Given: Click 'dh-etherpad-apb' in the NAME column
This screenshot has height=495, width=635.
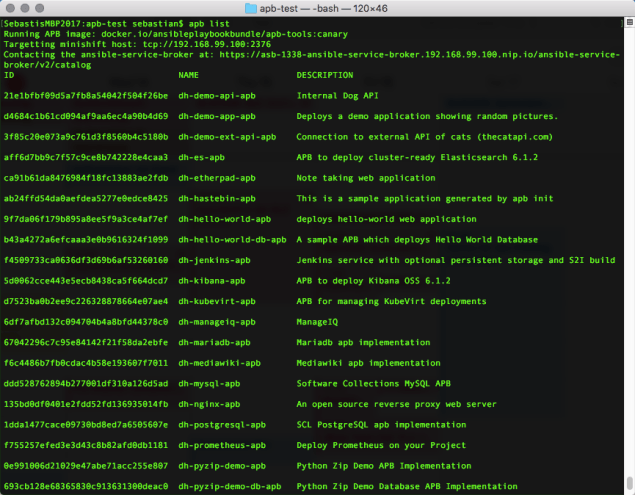Looking at the screenshot, I should click(217, 178).
